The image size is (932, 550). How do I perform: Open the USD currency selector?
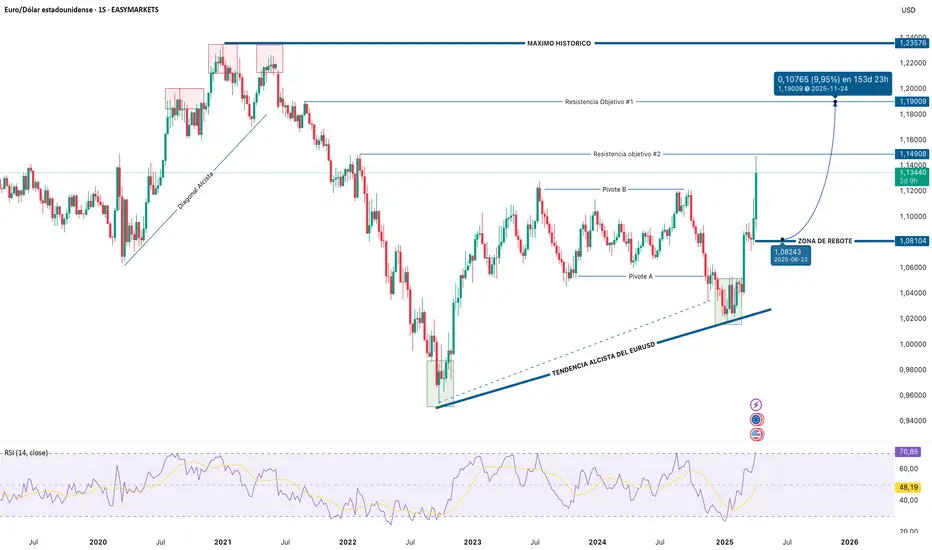pyautogui.click(x=908, y=10)
